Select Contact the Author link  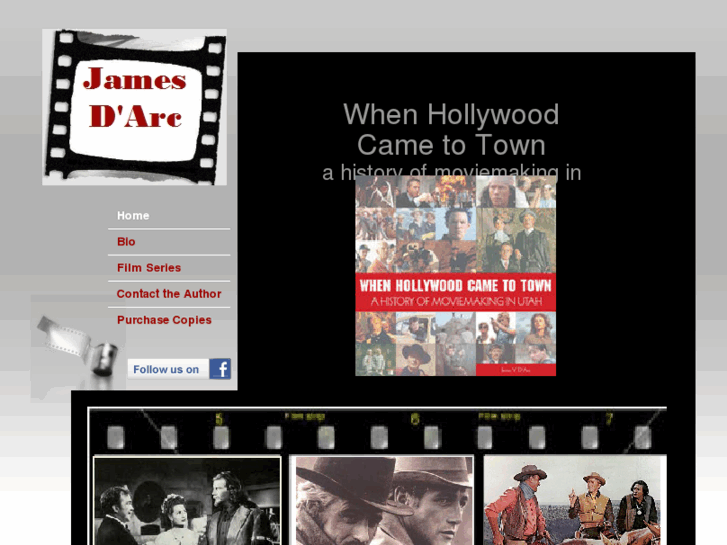click(x=169, y=294)
